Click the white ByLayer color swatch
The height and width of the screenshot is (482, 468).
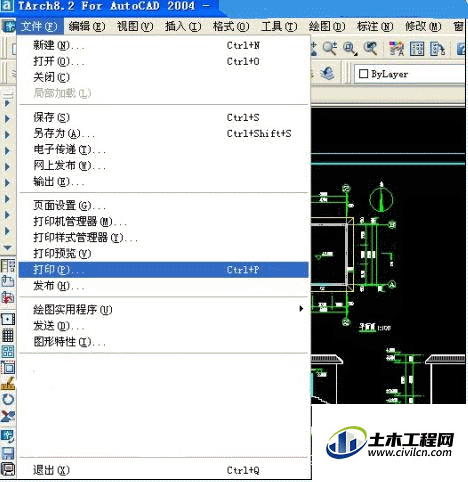point(363,74)
